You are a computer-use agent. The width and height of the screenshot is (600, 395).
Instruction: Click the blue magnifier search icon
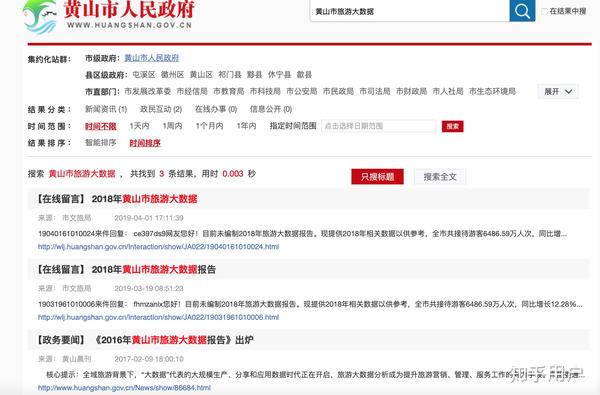pyautogui.click(x=522, y=11)
